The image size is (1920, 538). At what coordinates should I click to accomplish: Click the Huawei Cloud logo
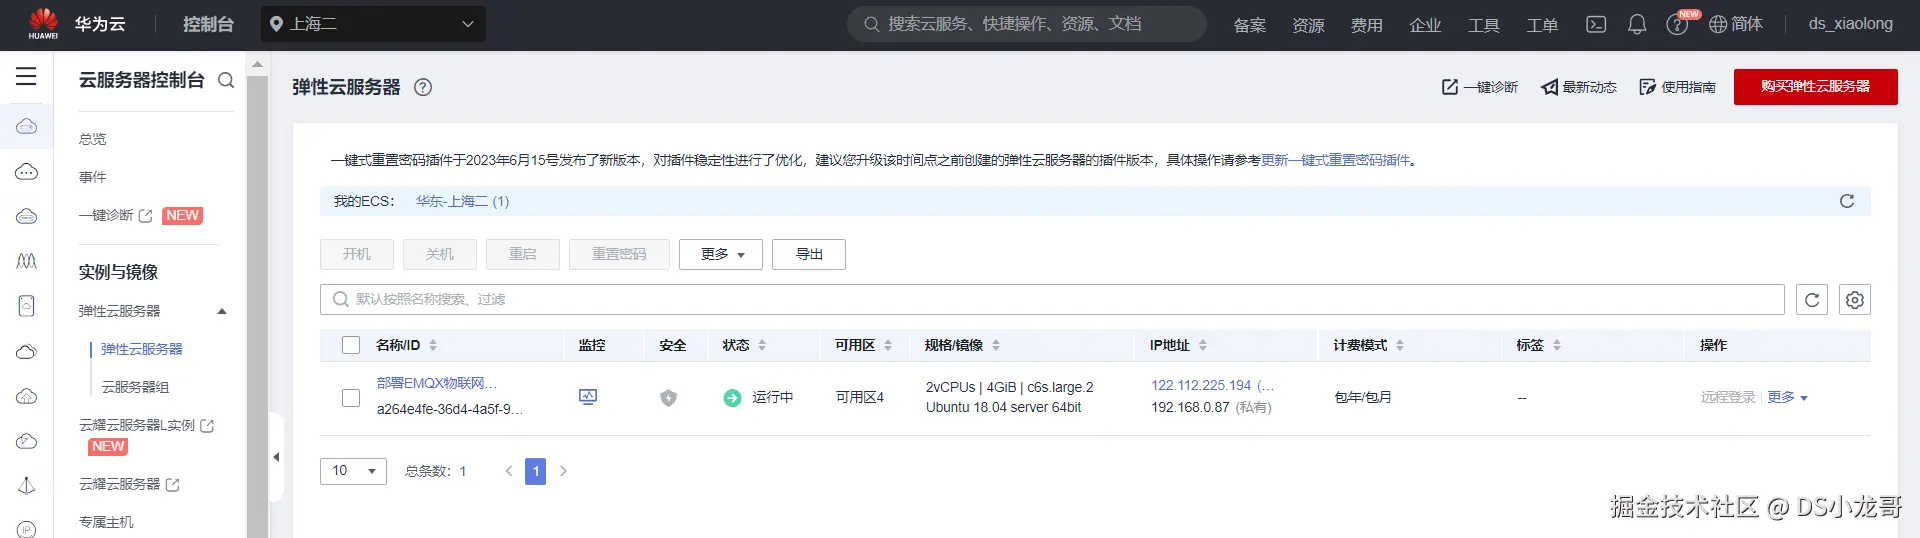(x=43, y=23)
